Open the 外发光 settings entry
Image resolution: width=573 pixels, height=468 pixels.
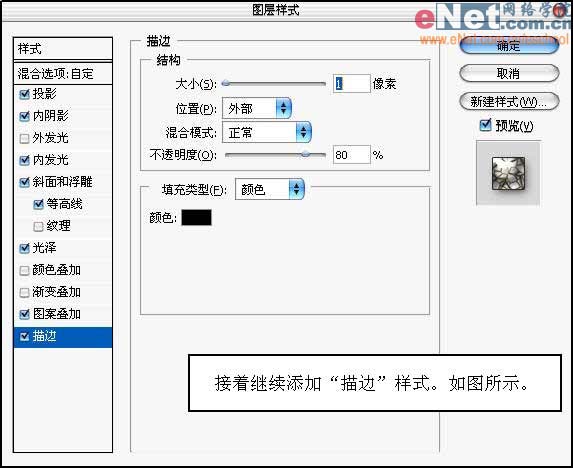pos(50,138)
